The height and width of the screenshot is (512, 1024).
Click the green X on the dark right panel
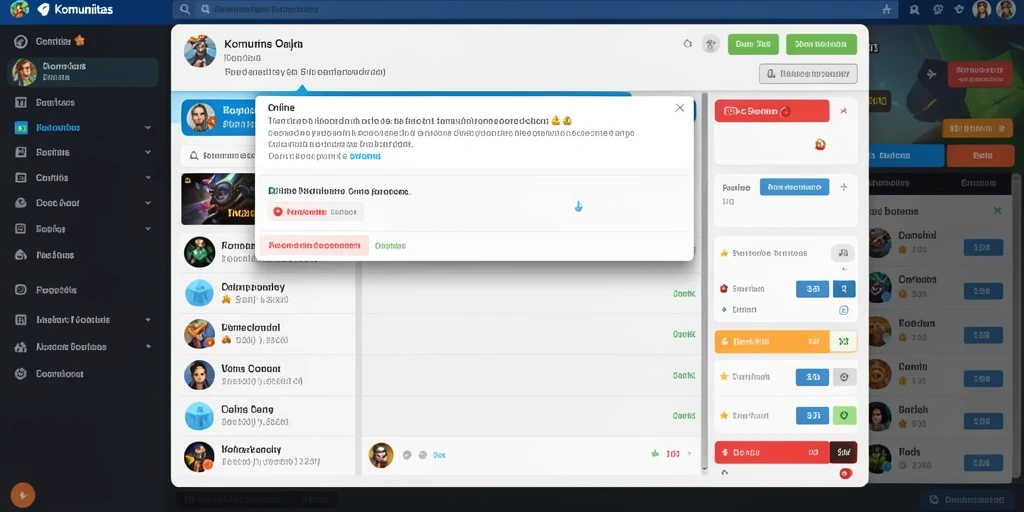[997, 210]
